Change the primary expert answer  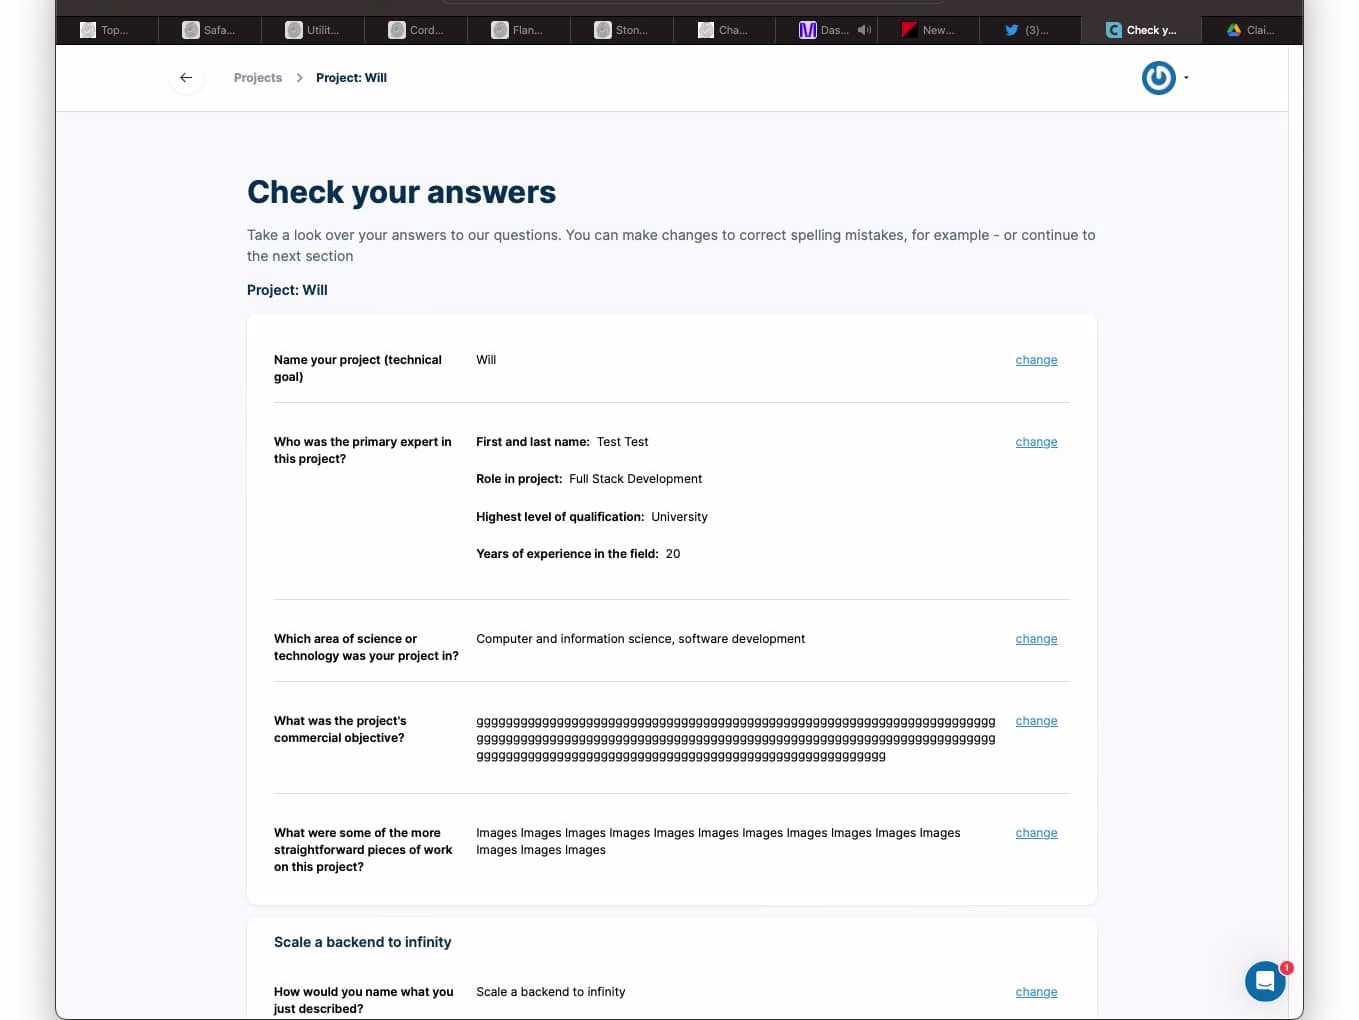(1036, 442)
